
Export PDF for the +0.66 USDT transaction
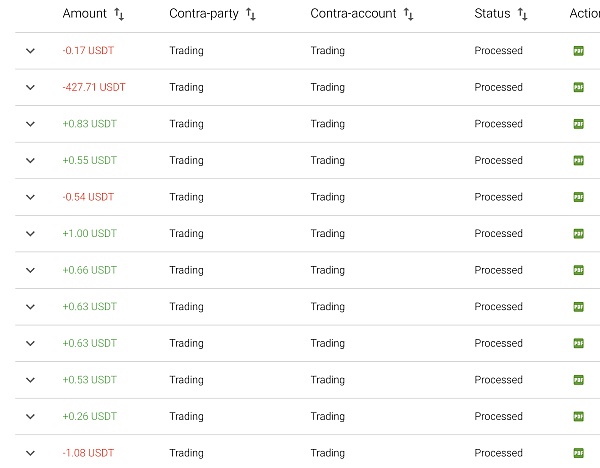tap(578, 270)
